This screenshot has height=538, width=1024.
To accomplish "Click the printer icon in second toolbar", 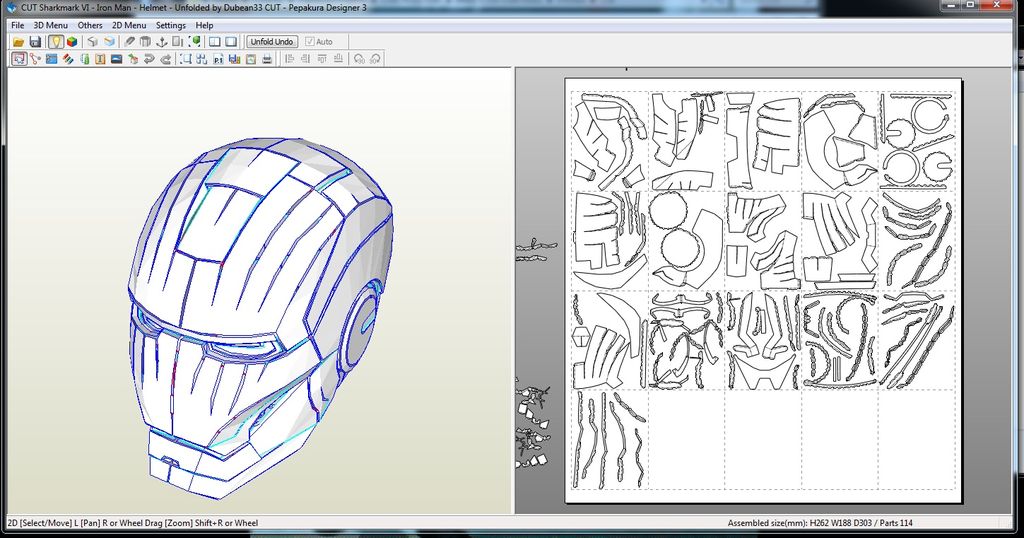I will click(267, 59).
